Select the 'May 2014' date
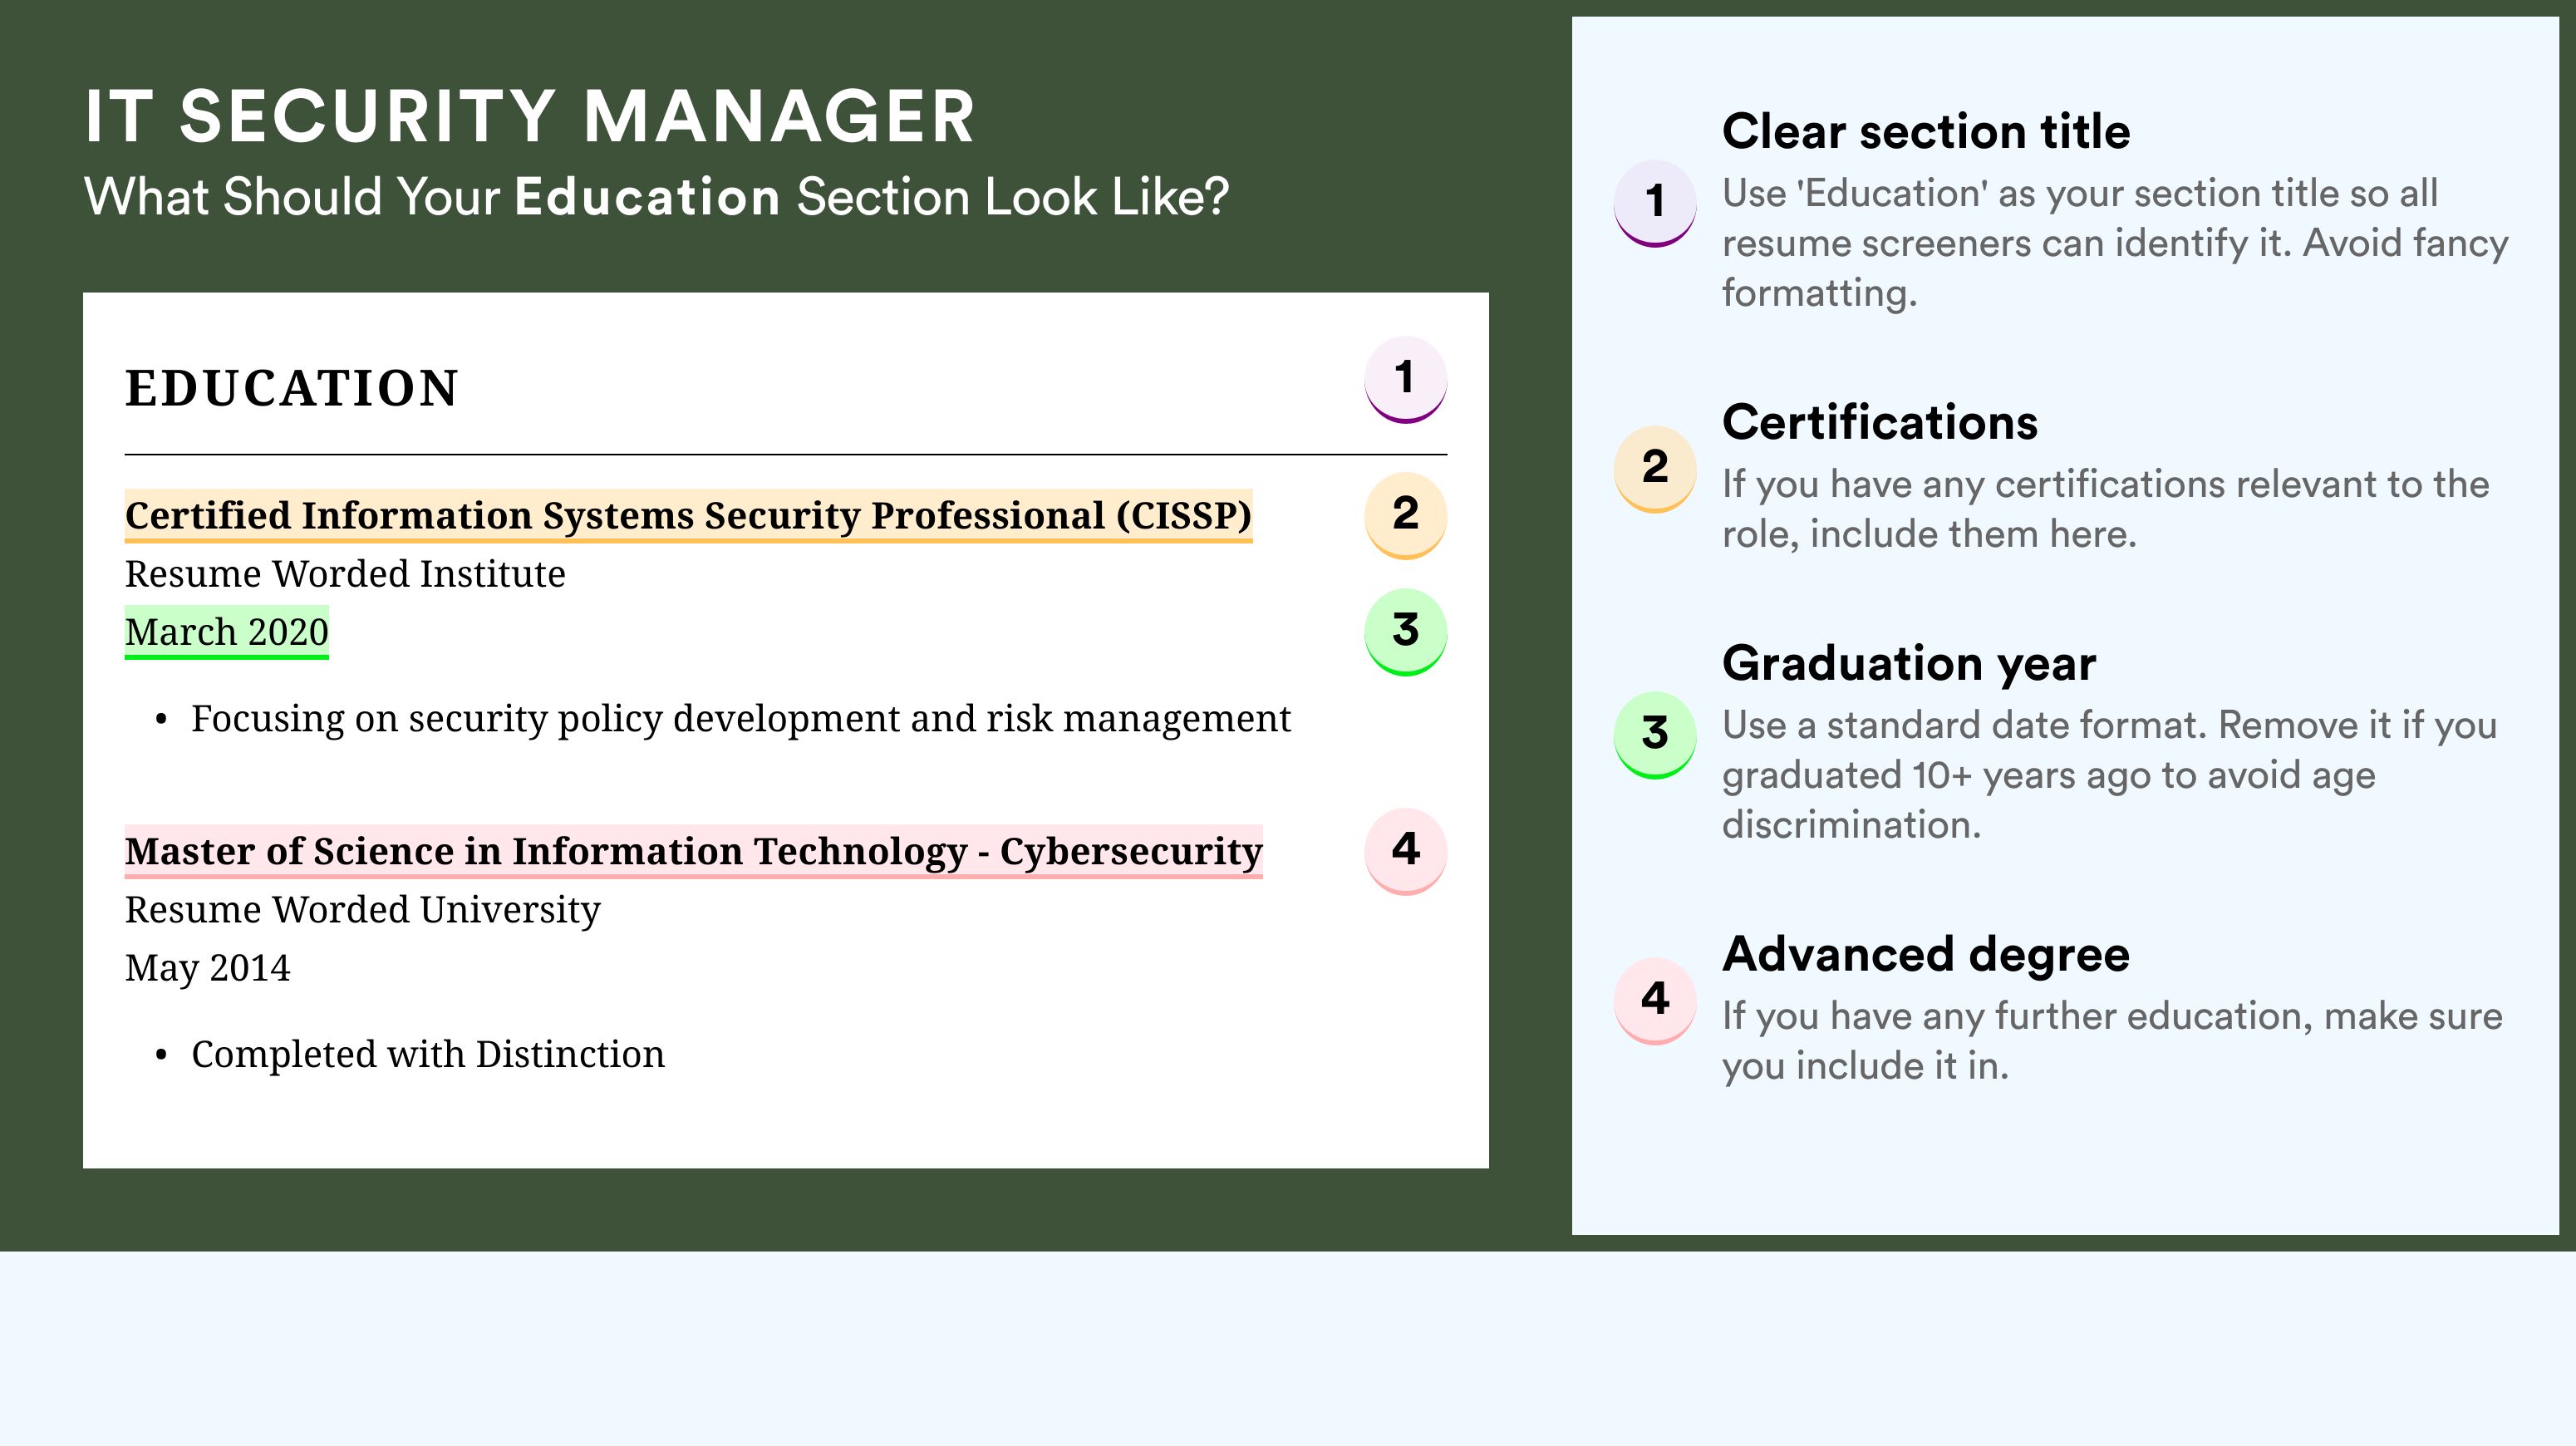The height and width of the screenshot is (1446, 2576). pyautogui.click(x=207, y=968)
